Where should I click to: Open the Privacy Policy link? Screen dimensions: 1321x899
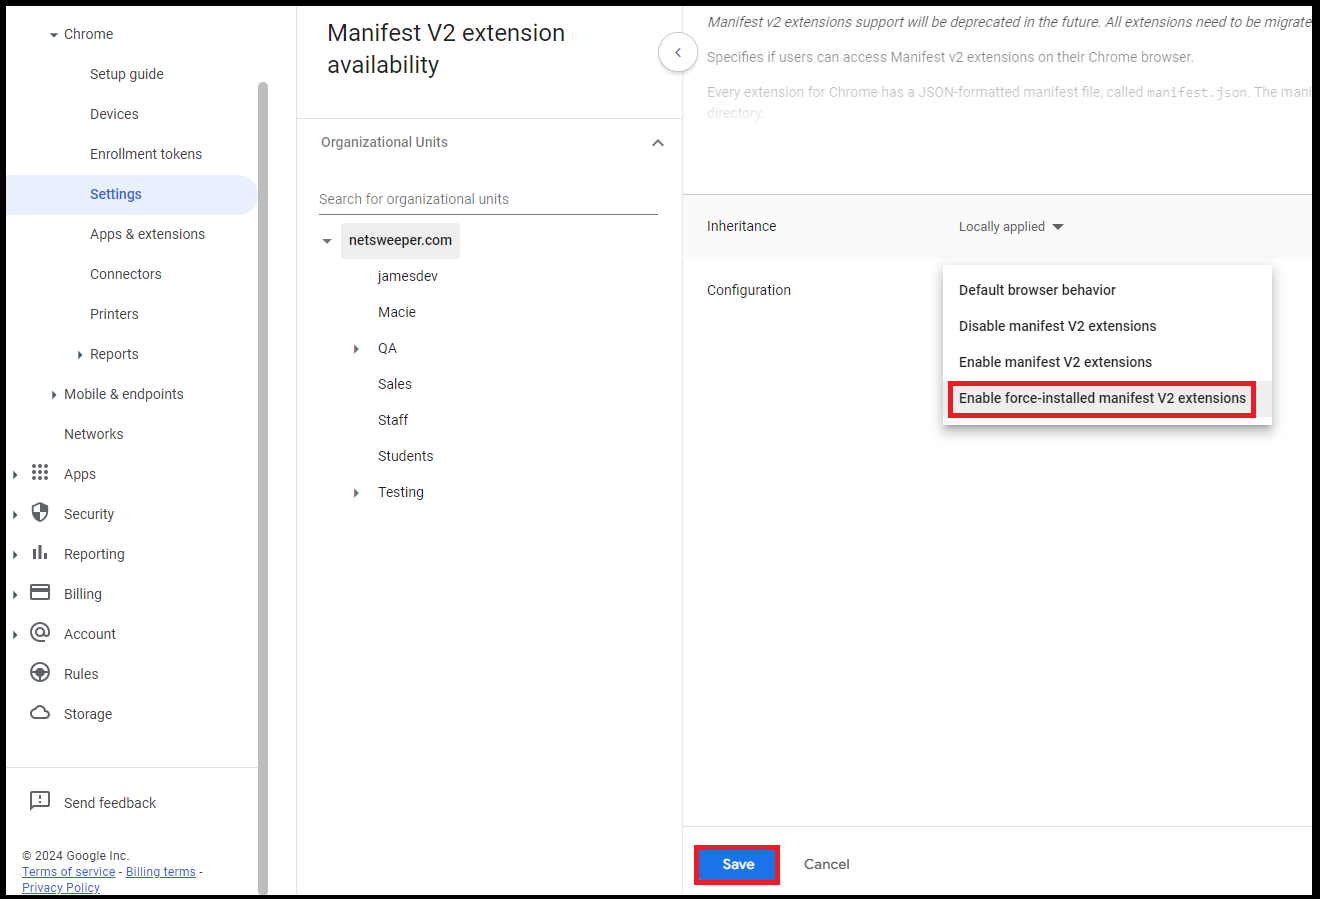[x=61, y=888]
